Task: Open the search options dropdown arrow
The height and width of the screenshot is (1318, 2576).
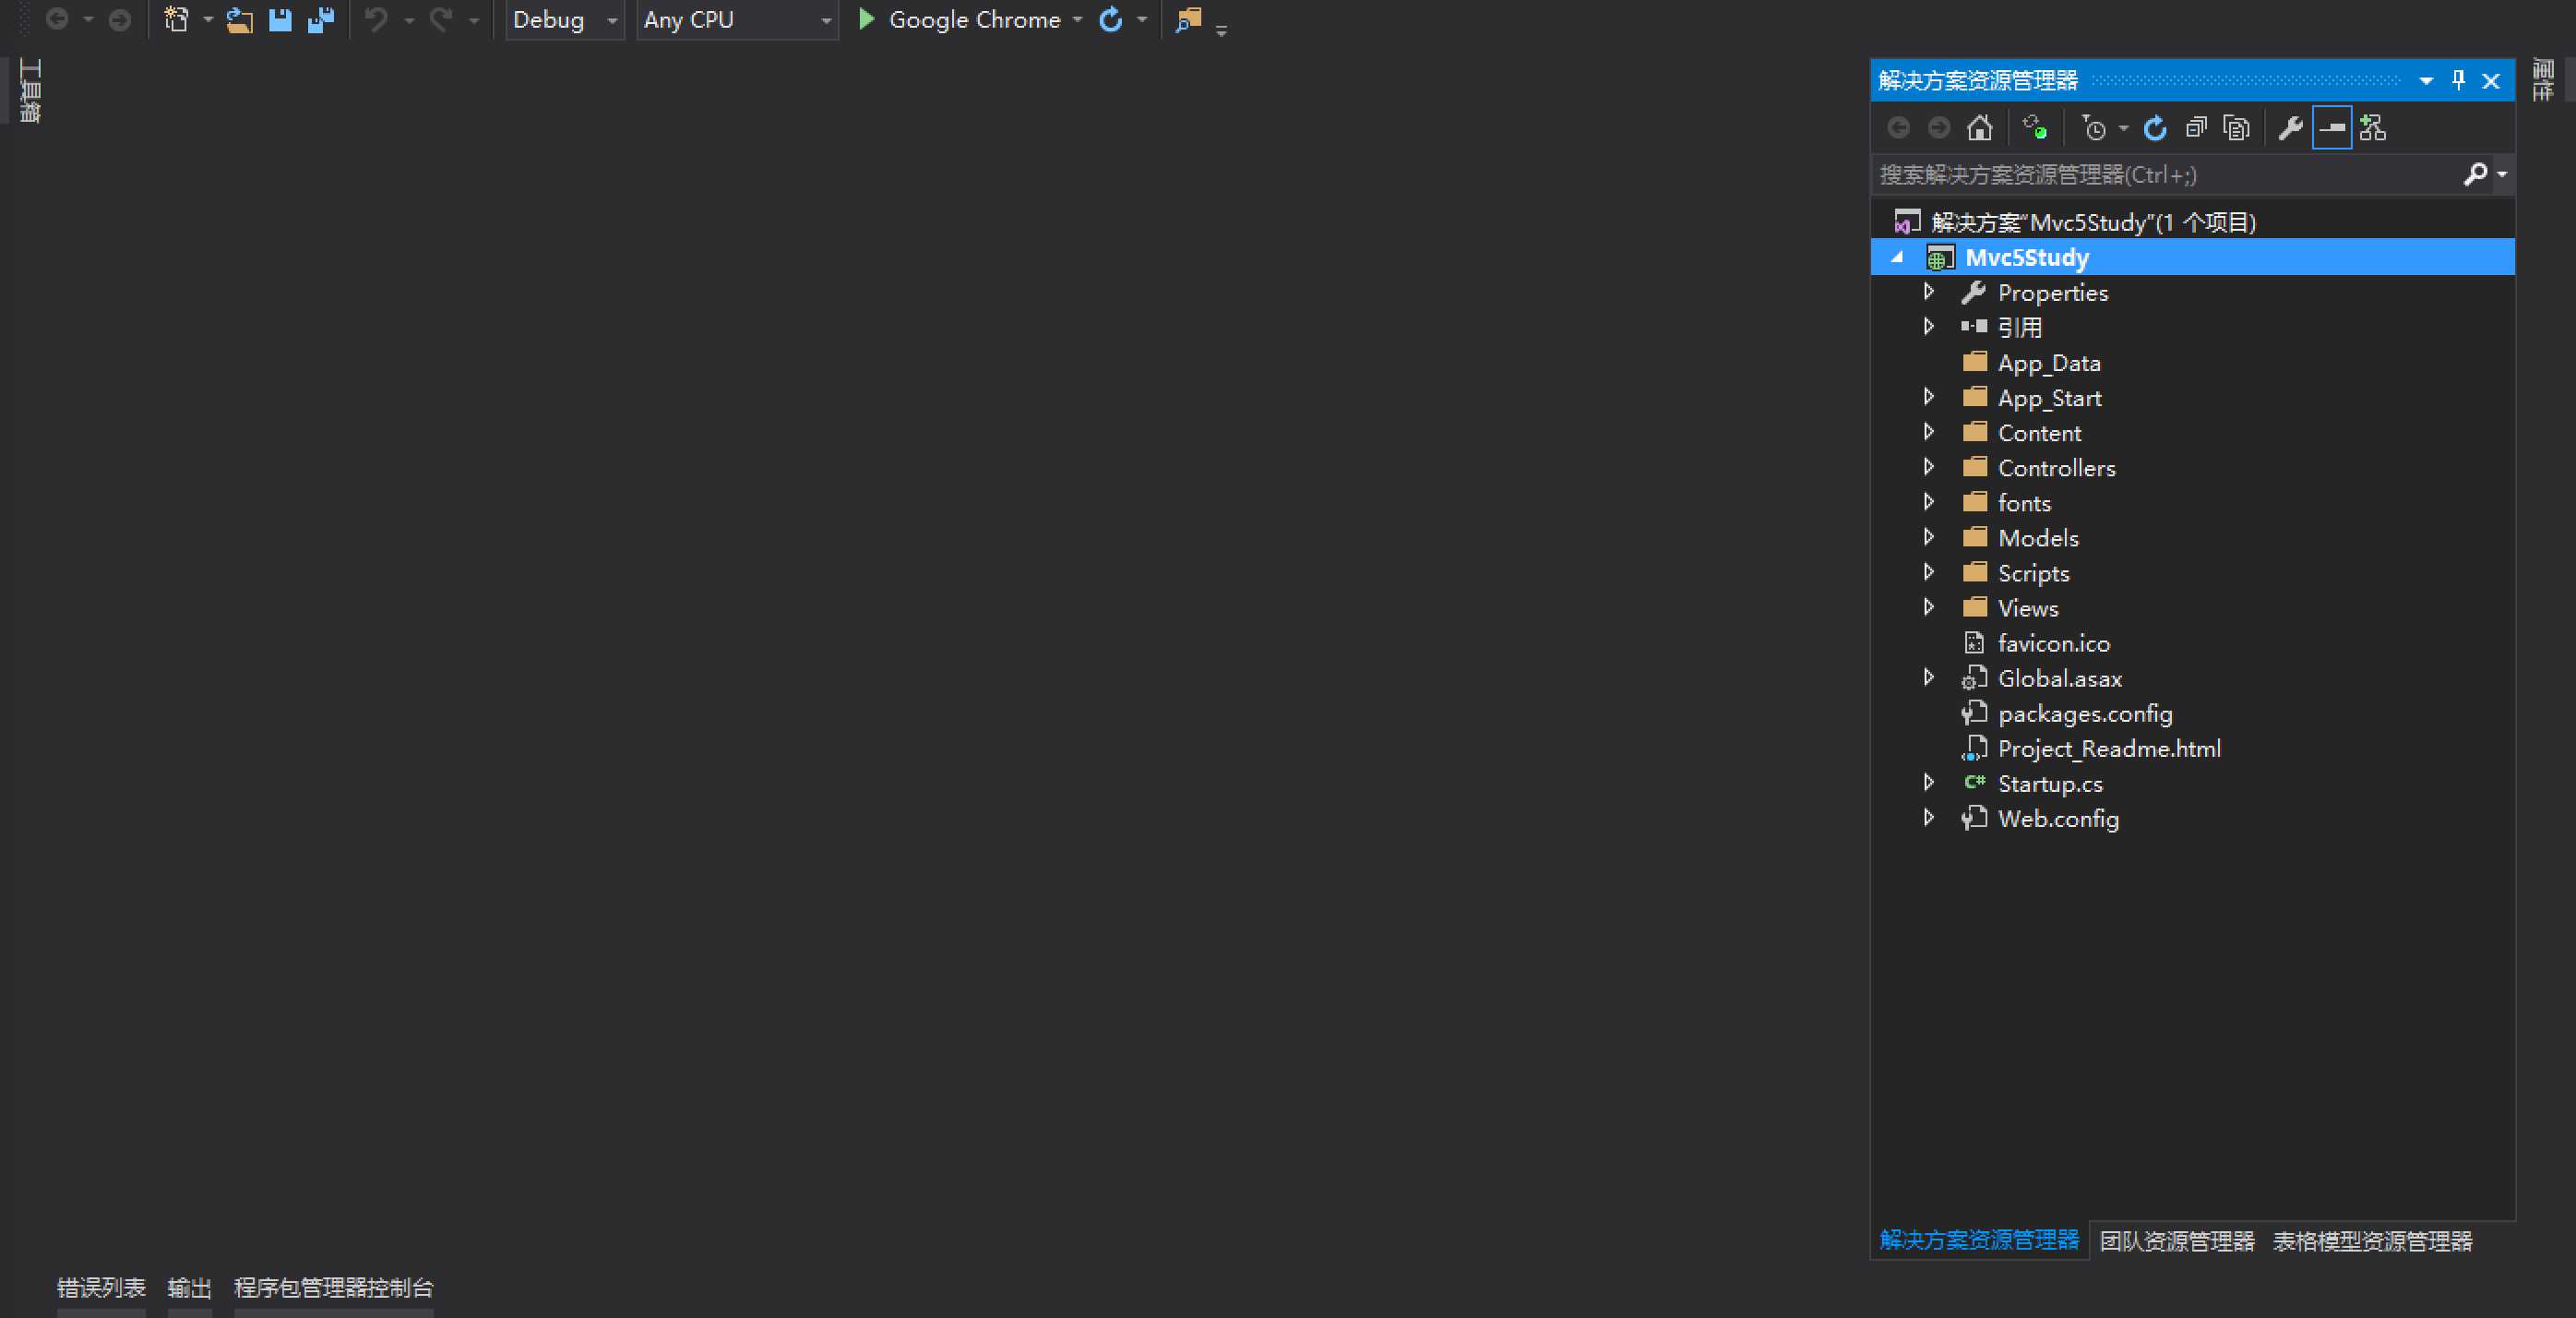Action: (2502, 175)
